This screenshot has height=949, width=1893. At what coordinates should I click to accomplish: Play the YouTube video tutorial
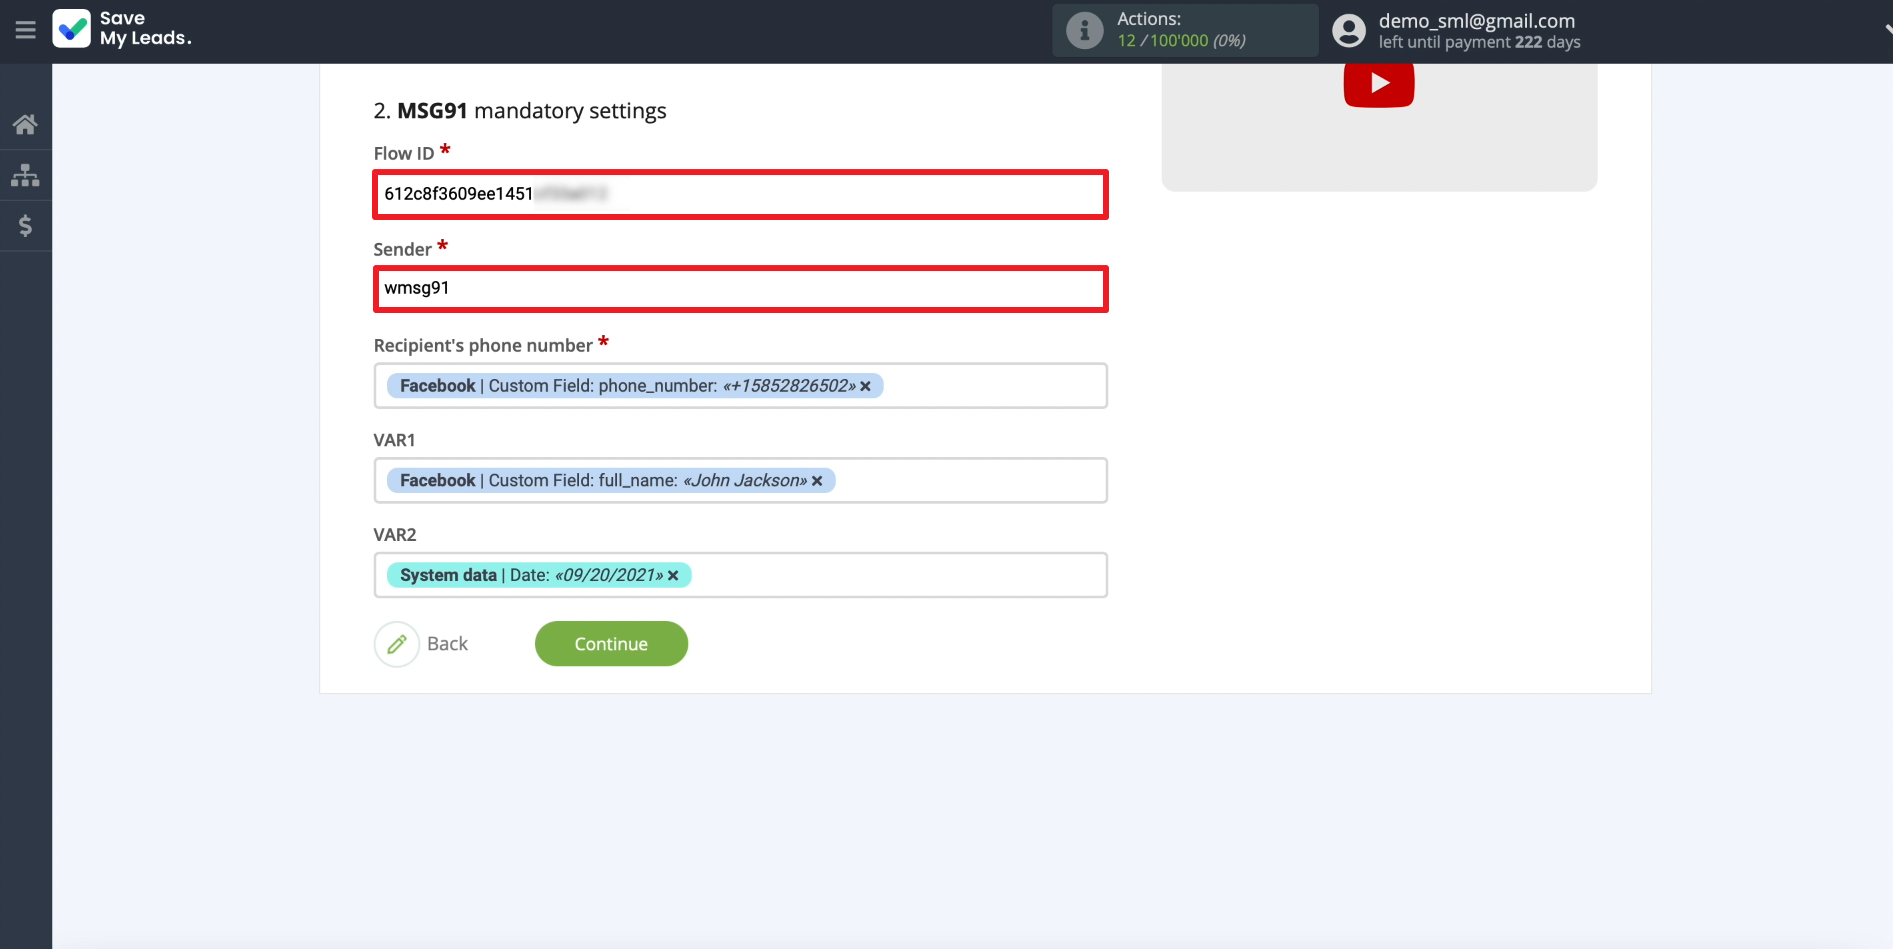coord(1379,84)
